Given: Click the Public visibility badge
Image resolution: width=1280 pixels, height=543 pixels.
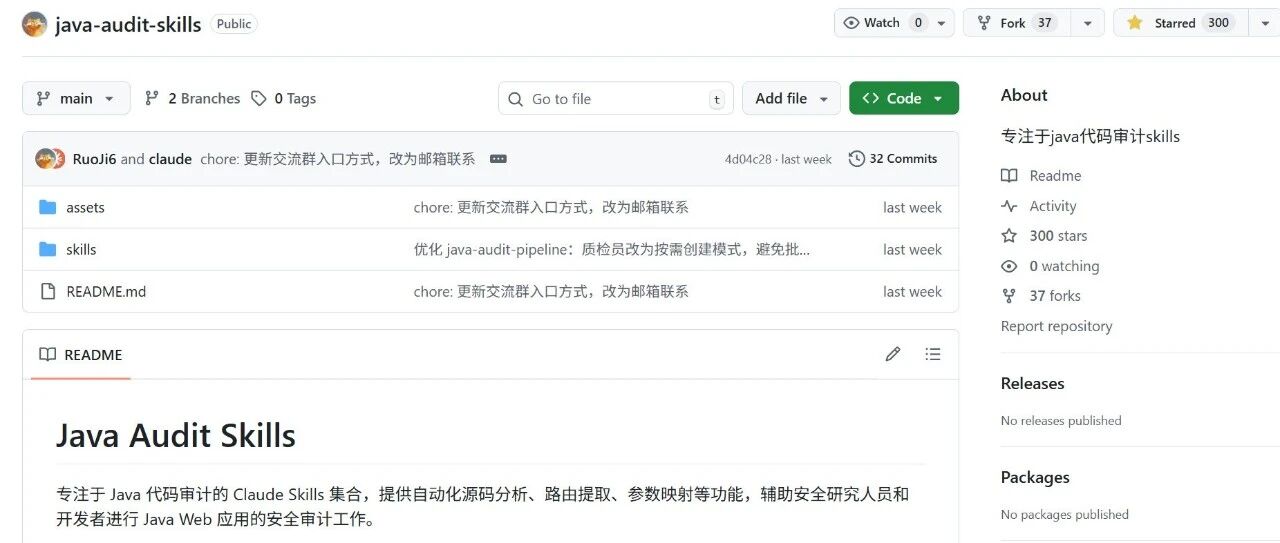Looking at the screenshot, I should (x=234, y=24).
